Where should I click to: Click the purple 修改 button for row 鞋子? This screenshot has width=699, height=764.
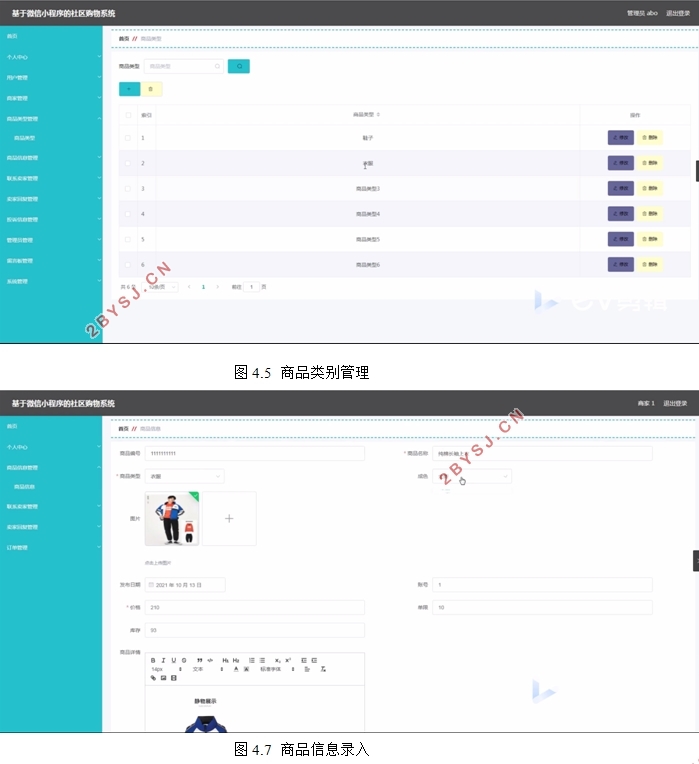pyautogui.click(x=620, y=137)
